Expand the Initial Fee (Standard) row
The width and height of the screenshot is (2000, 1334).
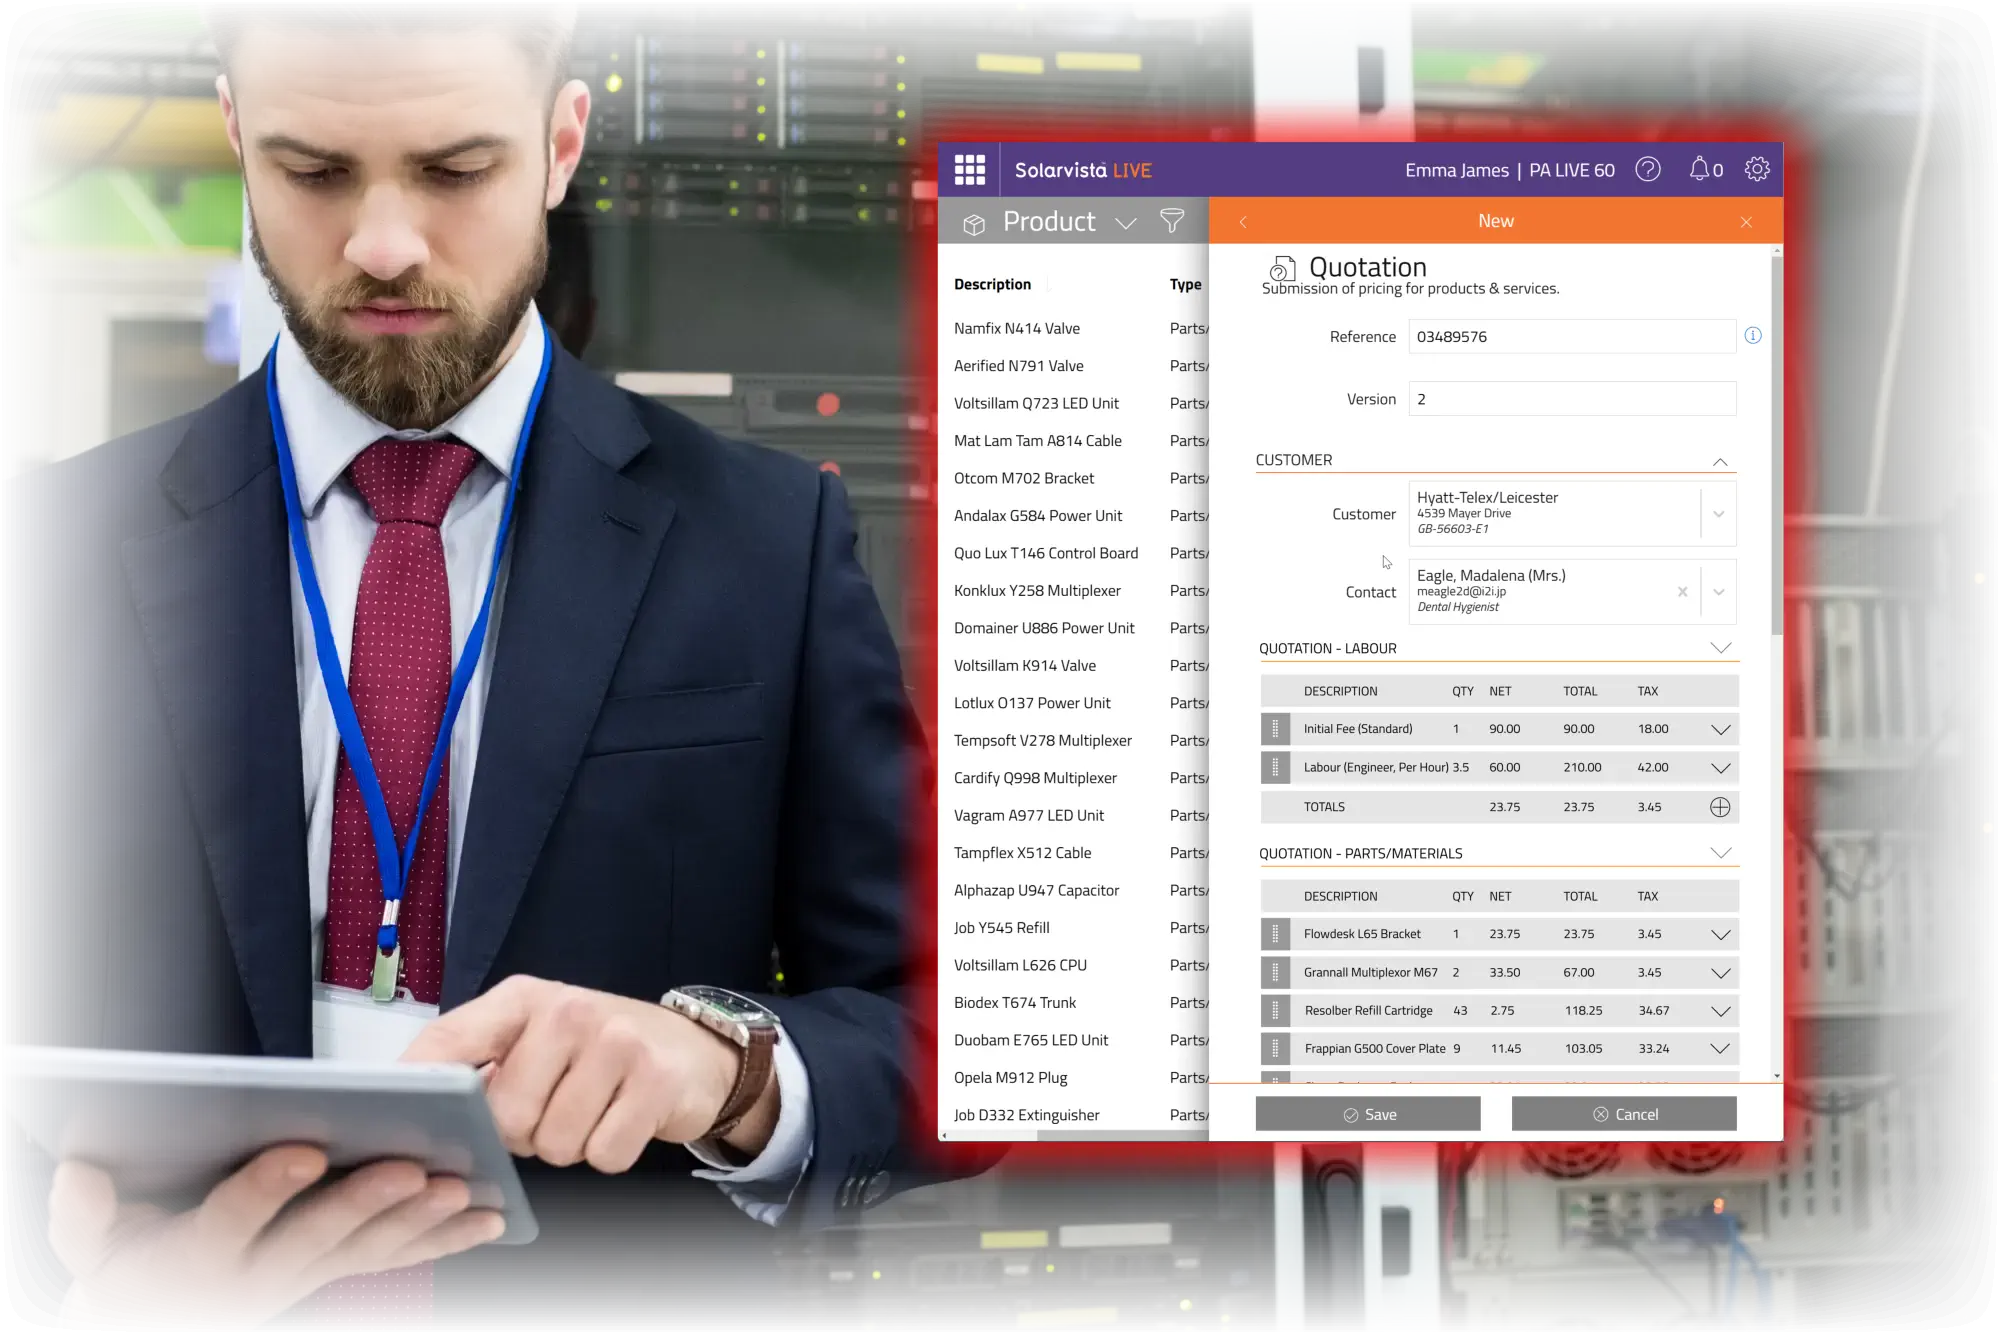point(1720,729)
